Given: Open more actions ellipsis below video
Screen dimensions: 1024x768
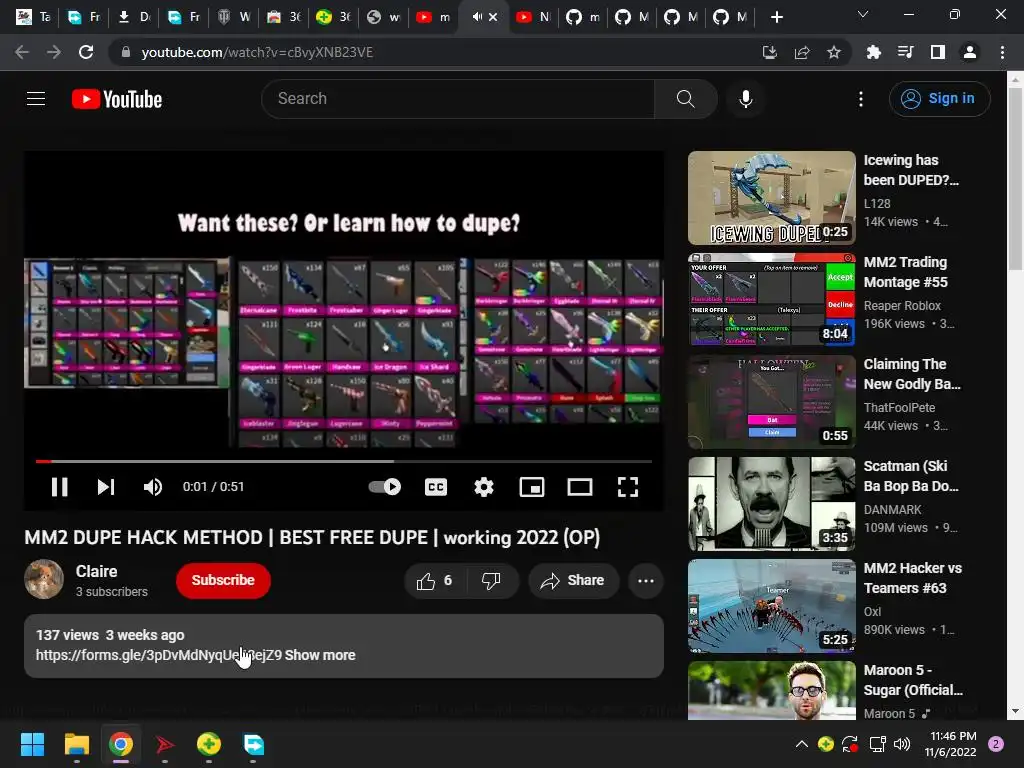Looking at the screenshot, I should click(x=646, y=581).
